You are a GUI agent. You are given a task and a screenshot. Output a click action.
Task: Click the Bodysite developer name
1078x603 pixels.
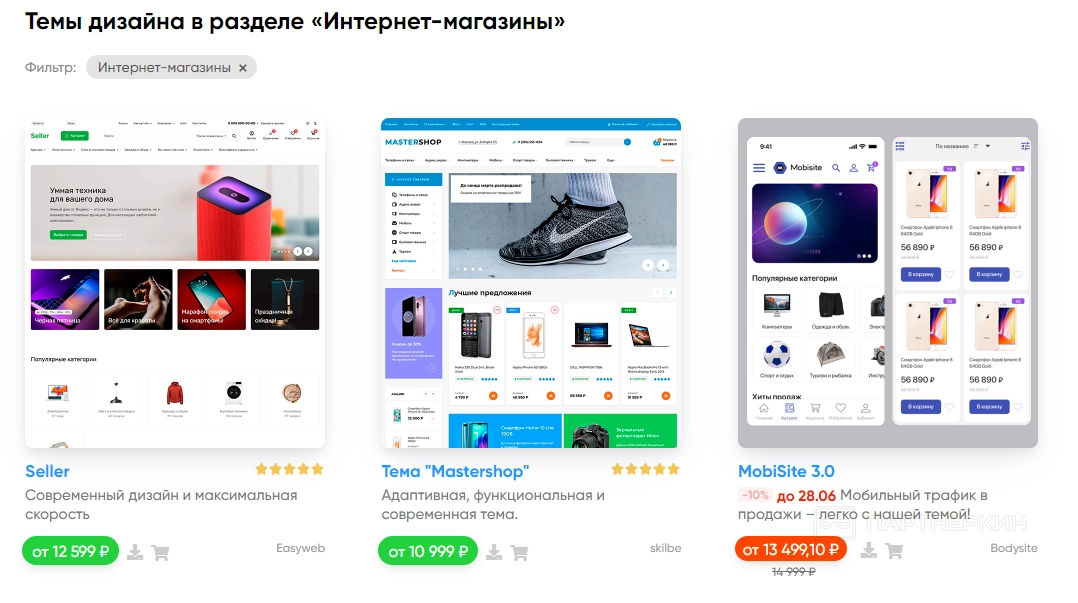point(1013,548)
